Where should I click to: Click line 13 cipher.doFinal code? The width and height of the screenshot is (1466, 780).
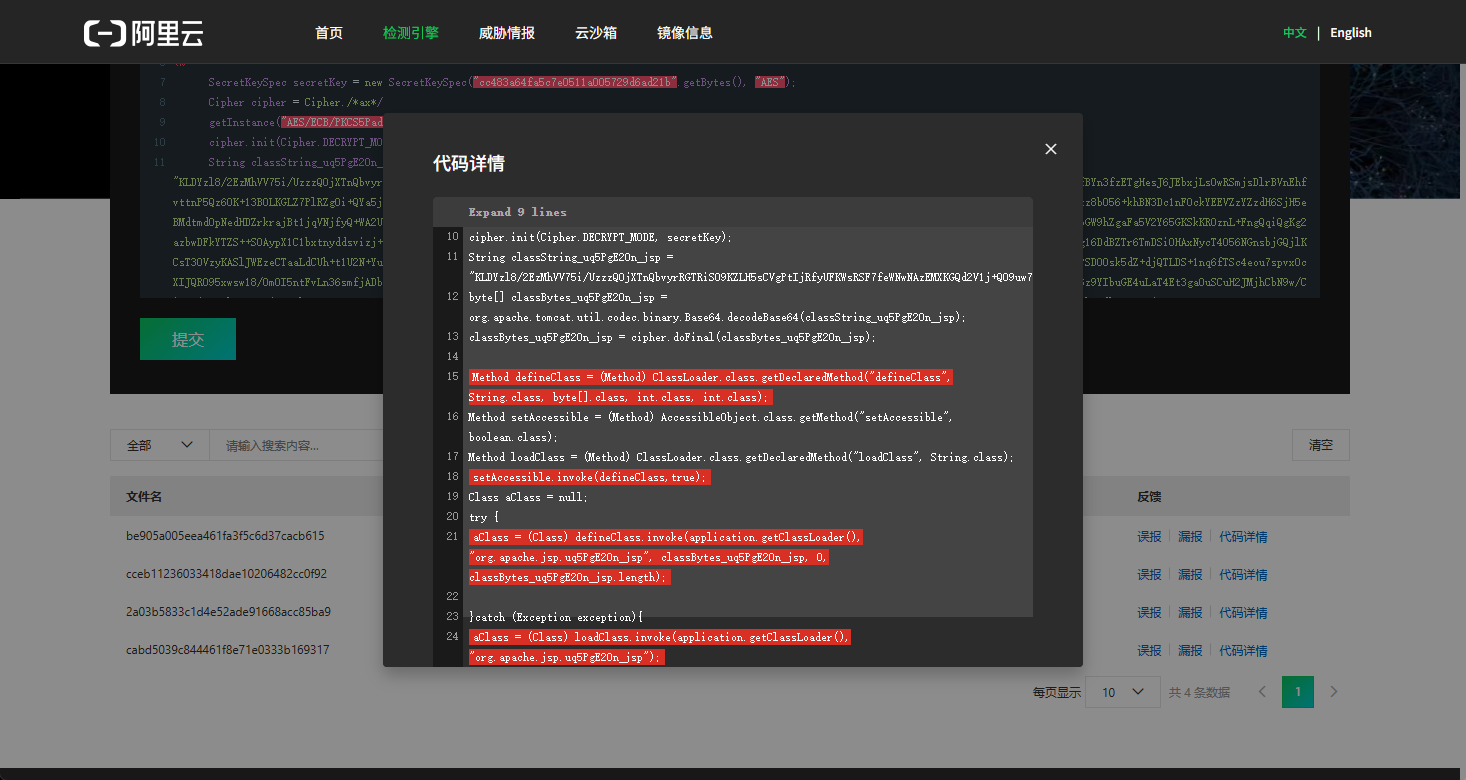tap(672, 337)
